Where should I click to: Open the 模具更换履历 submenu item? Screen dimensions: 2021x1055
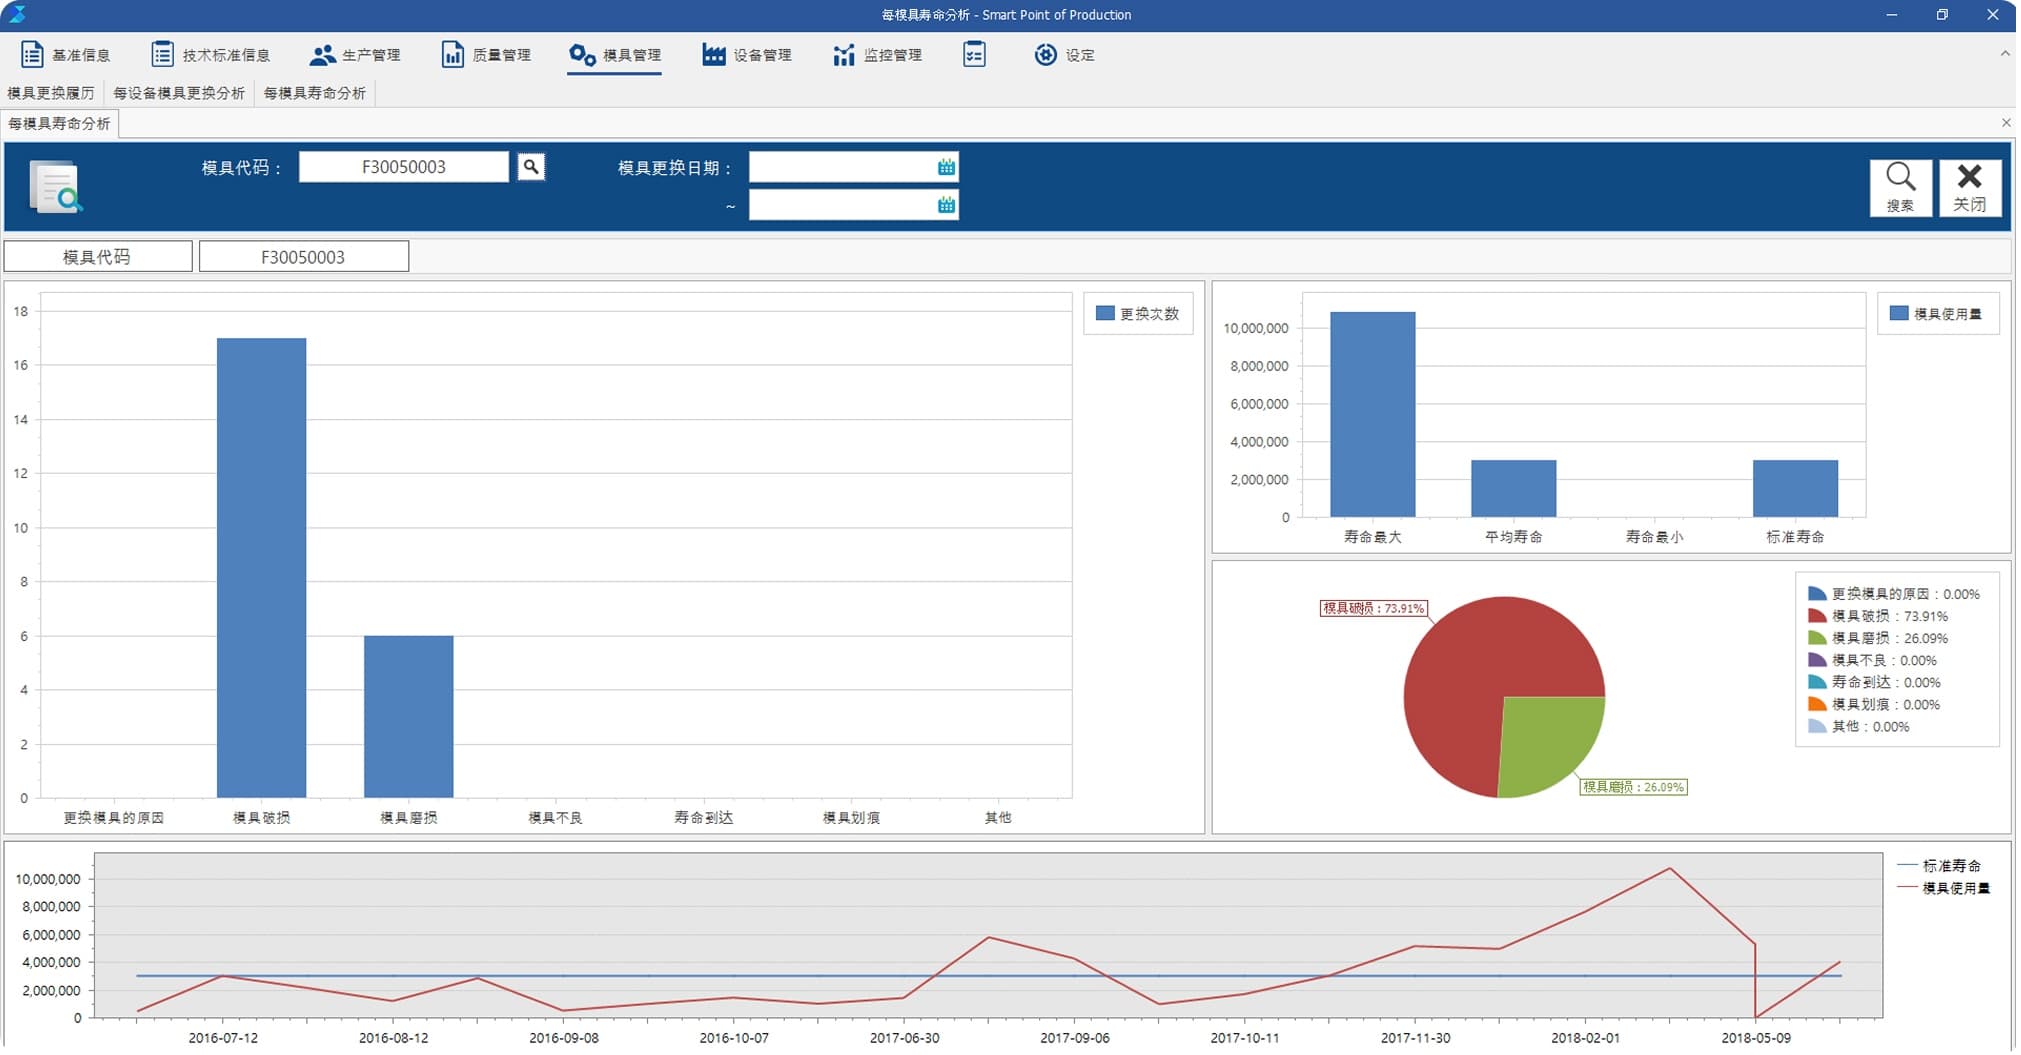(51, 93)
